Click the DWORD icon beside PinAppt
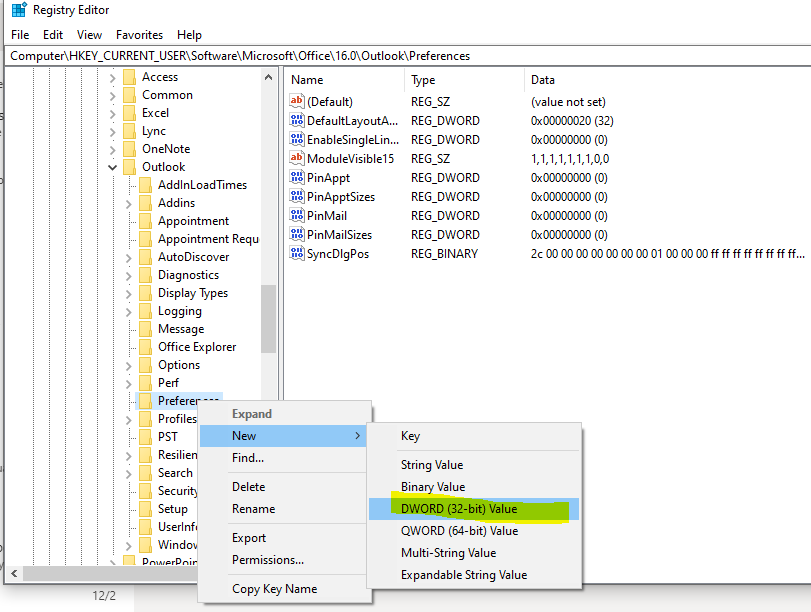The image size is (811, 612). (x=296, y=178)
